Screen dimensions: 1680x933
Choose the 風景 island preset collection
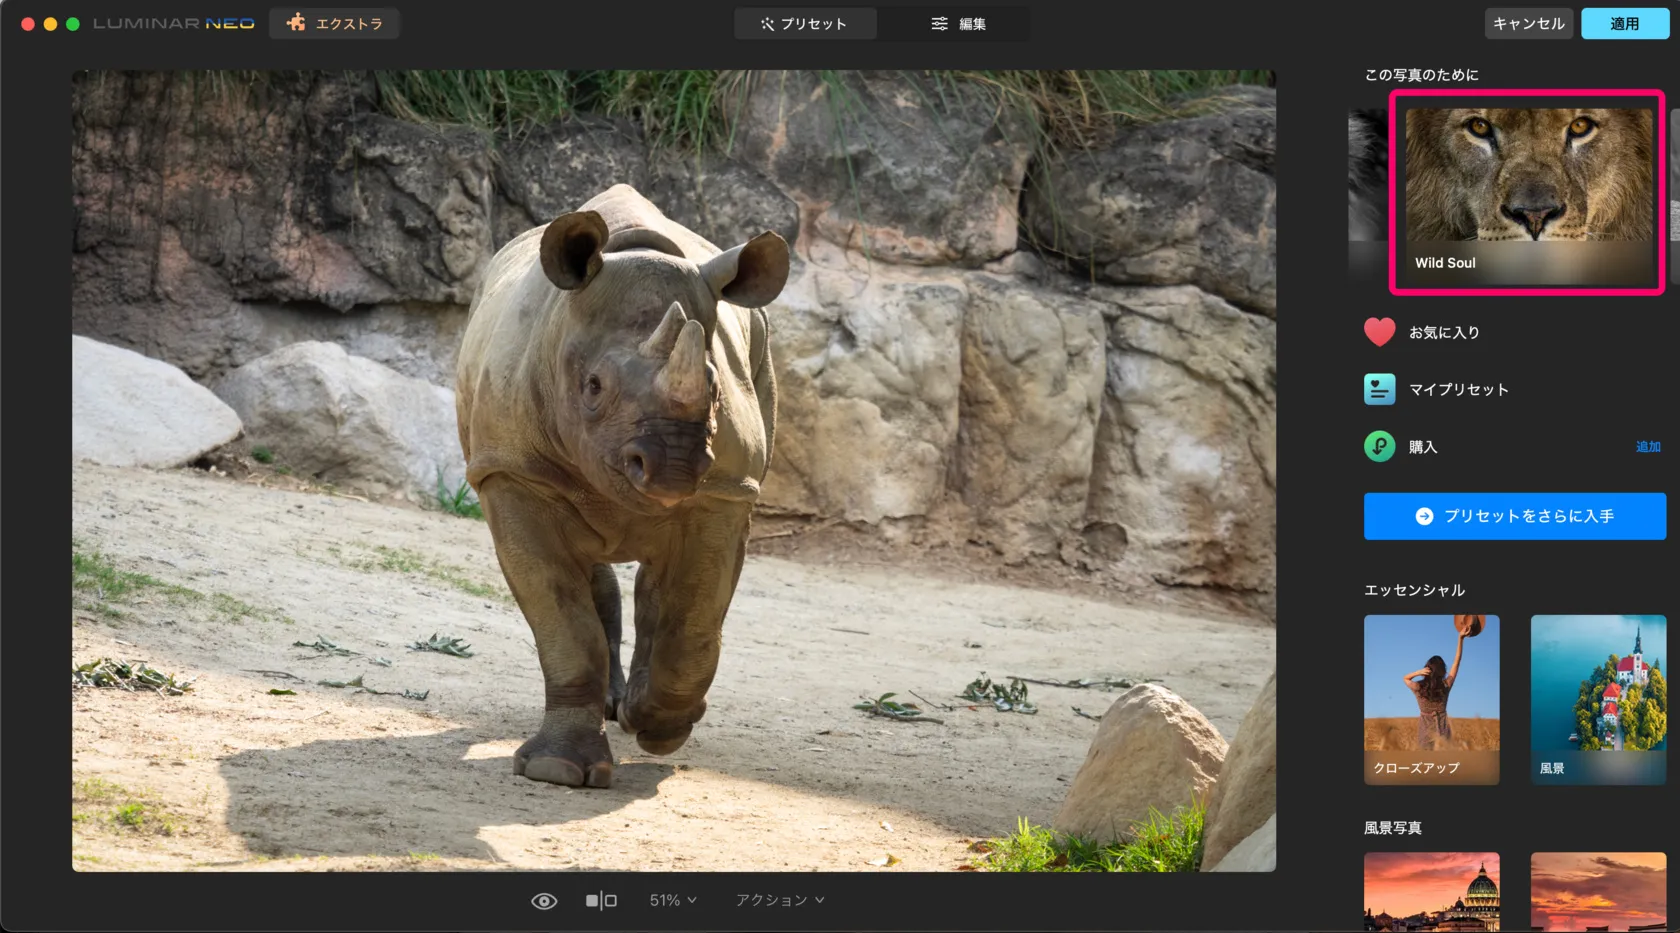click(1597, 699)
